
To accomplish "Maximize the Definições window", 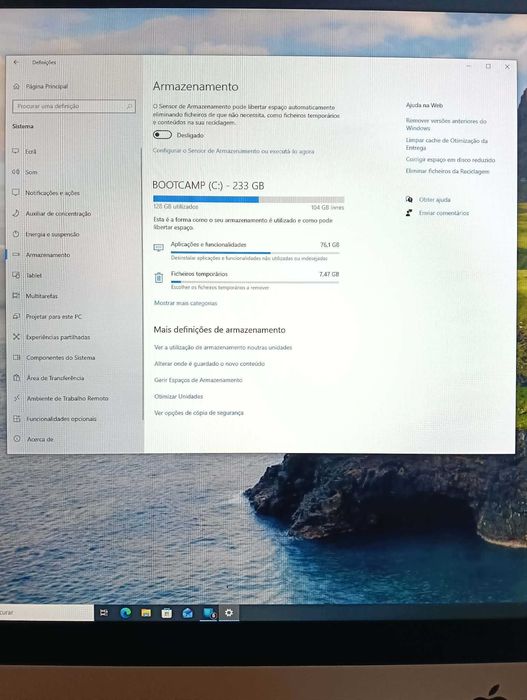I will (488, 66).
